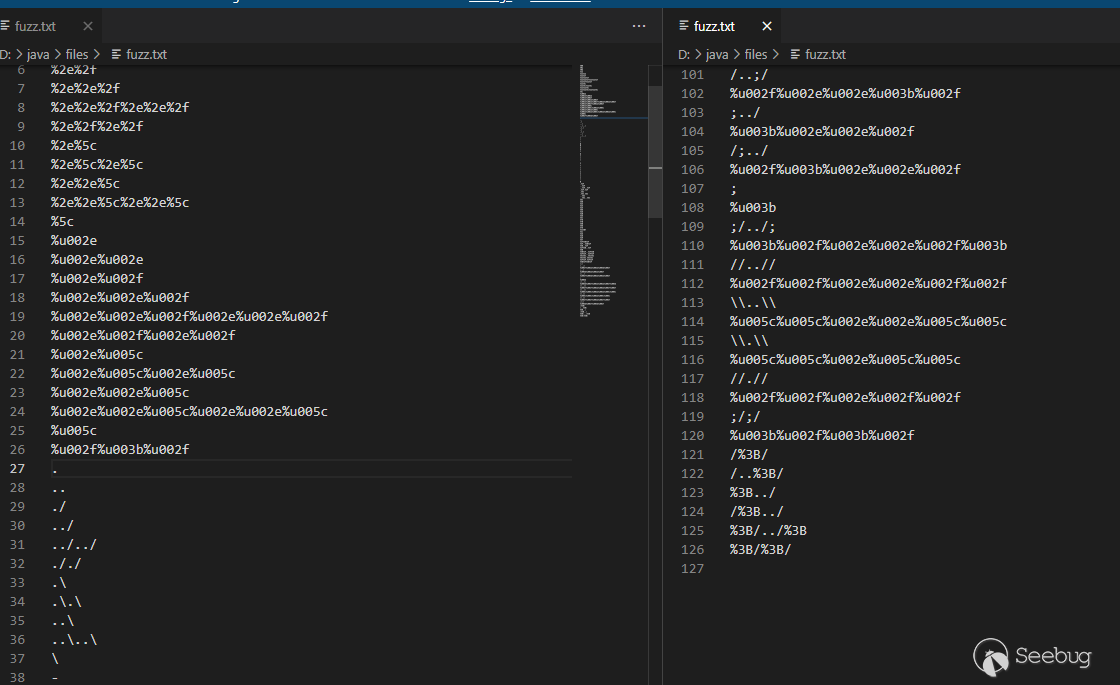Close the left fuzz.txt tab

click(x=88, y=26)
